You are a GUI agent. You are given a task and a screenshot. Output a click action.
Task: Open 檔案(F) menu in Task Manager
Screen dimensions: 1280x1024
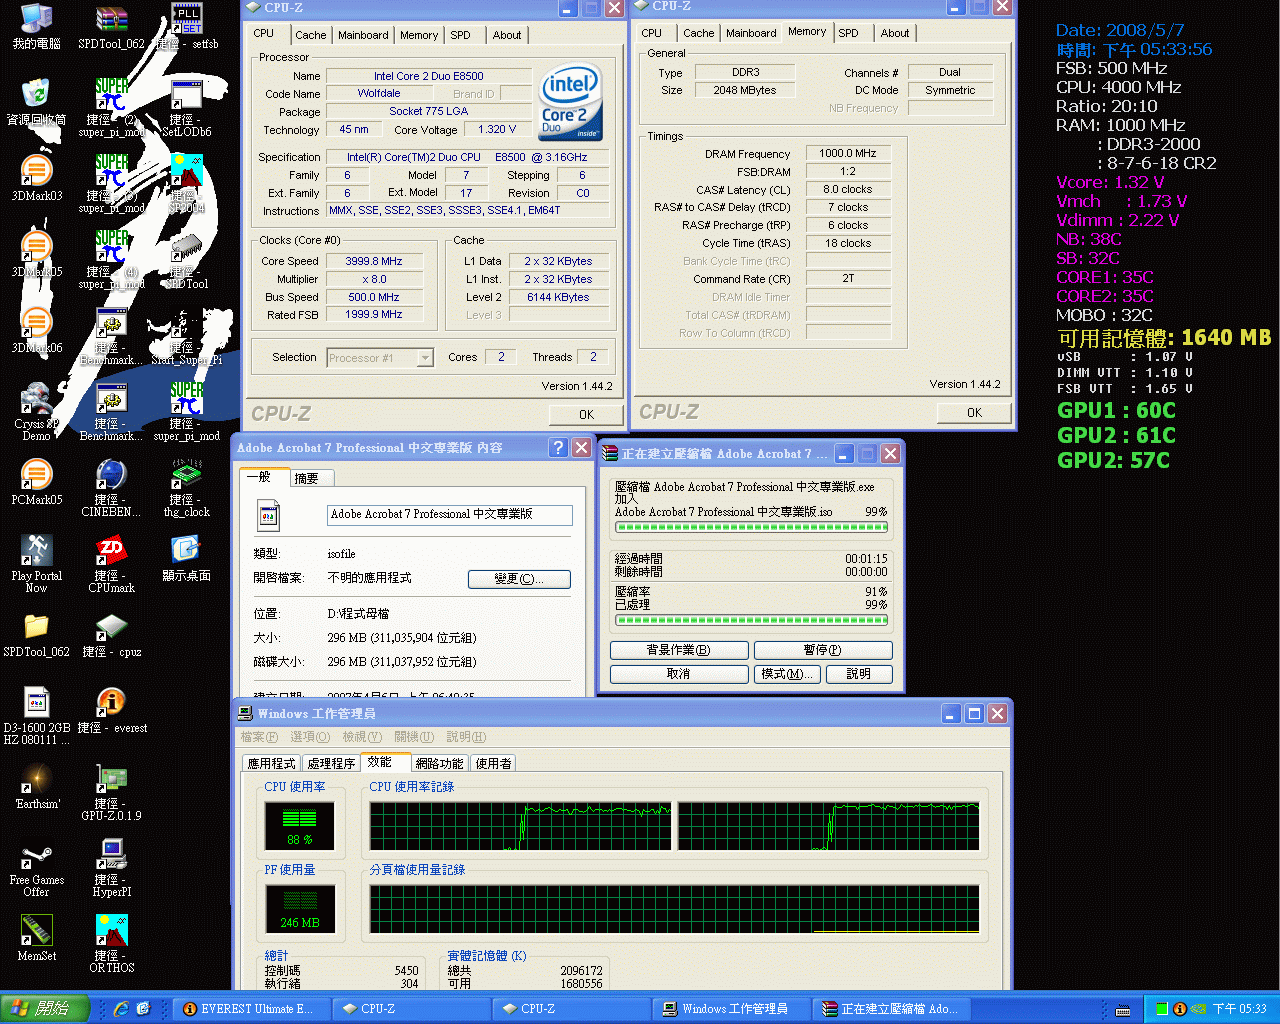click(259, 737)
